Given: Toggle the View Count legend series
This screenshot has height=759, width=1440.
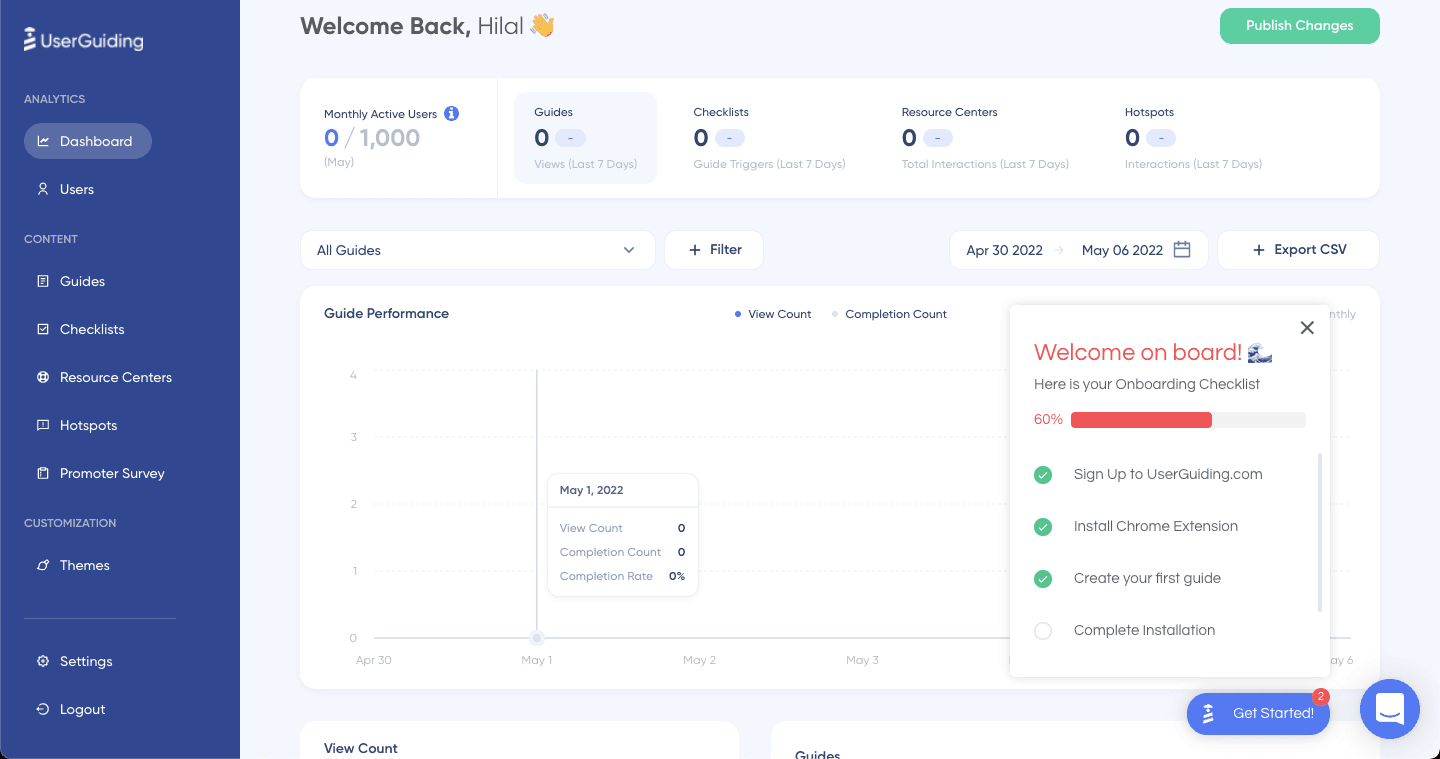Looking at the screenshot, I should [x=773, y=314].
